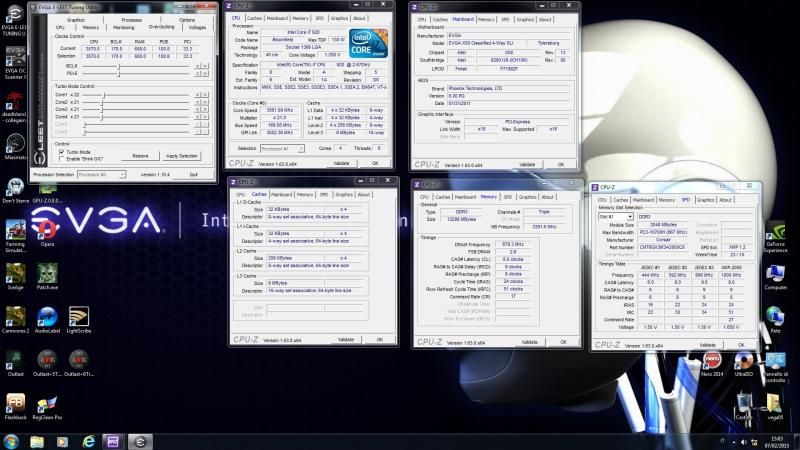The height and width of the screenshot is (450, 800).
Task: Launch the AudioLabel desktop icon
Action: point(47,317)
